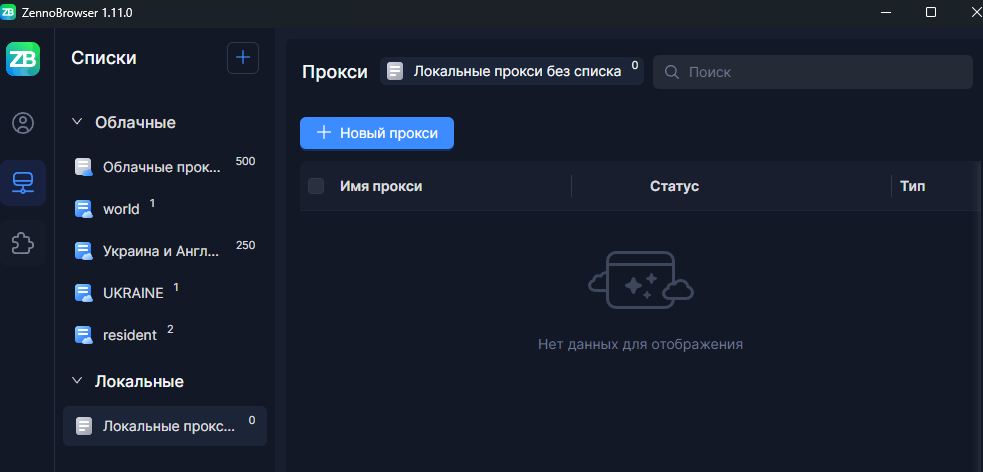Select the UKRAINE proxy list
The width and height of the screenshot is (983, 472).
tap(165, 293)
